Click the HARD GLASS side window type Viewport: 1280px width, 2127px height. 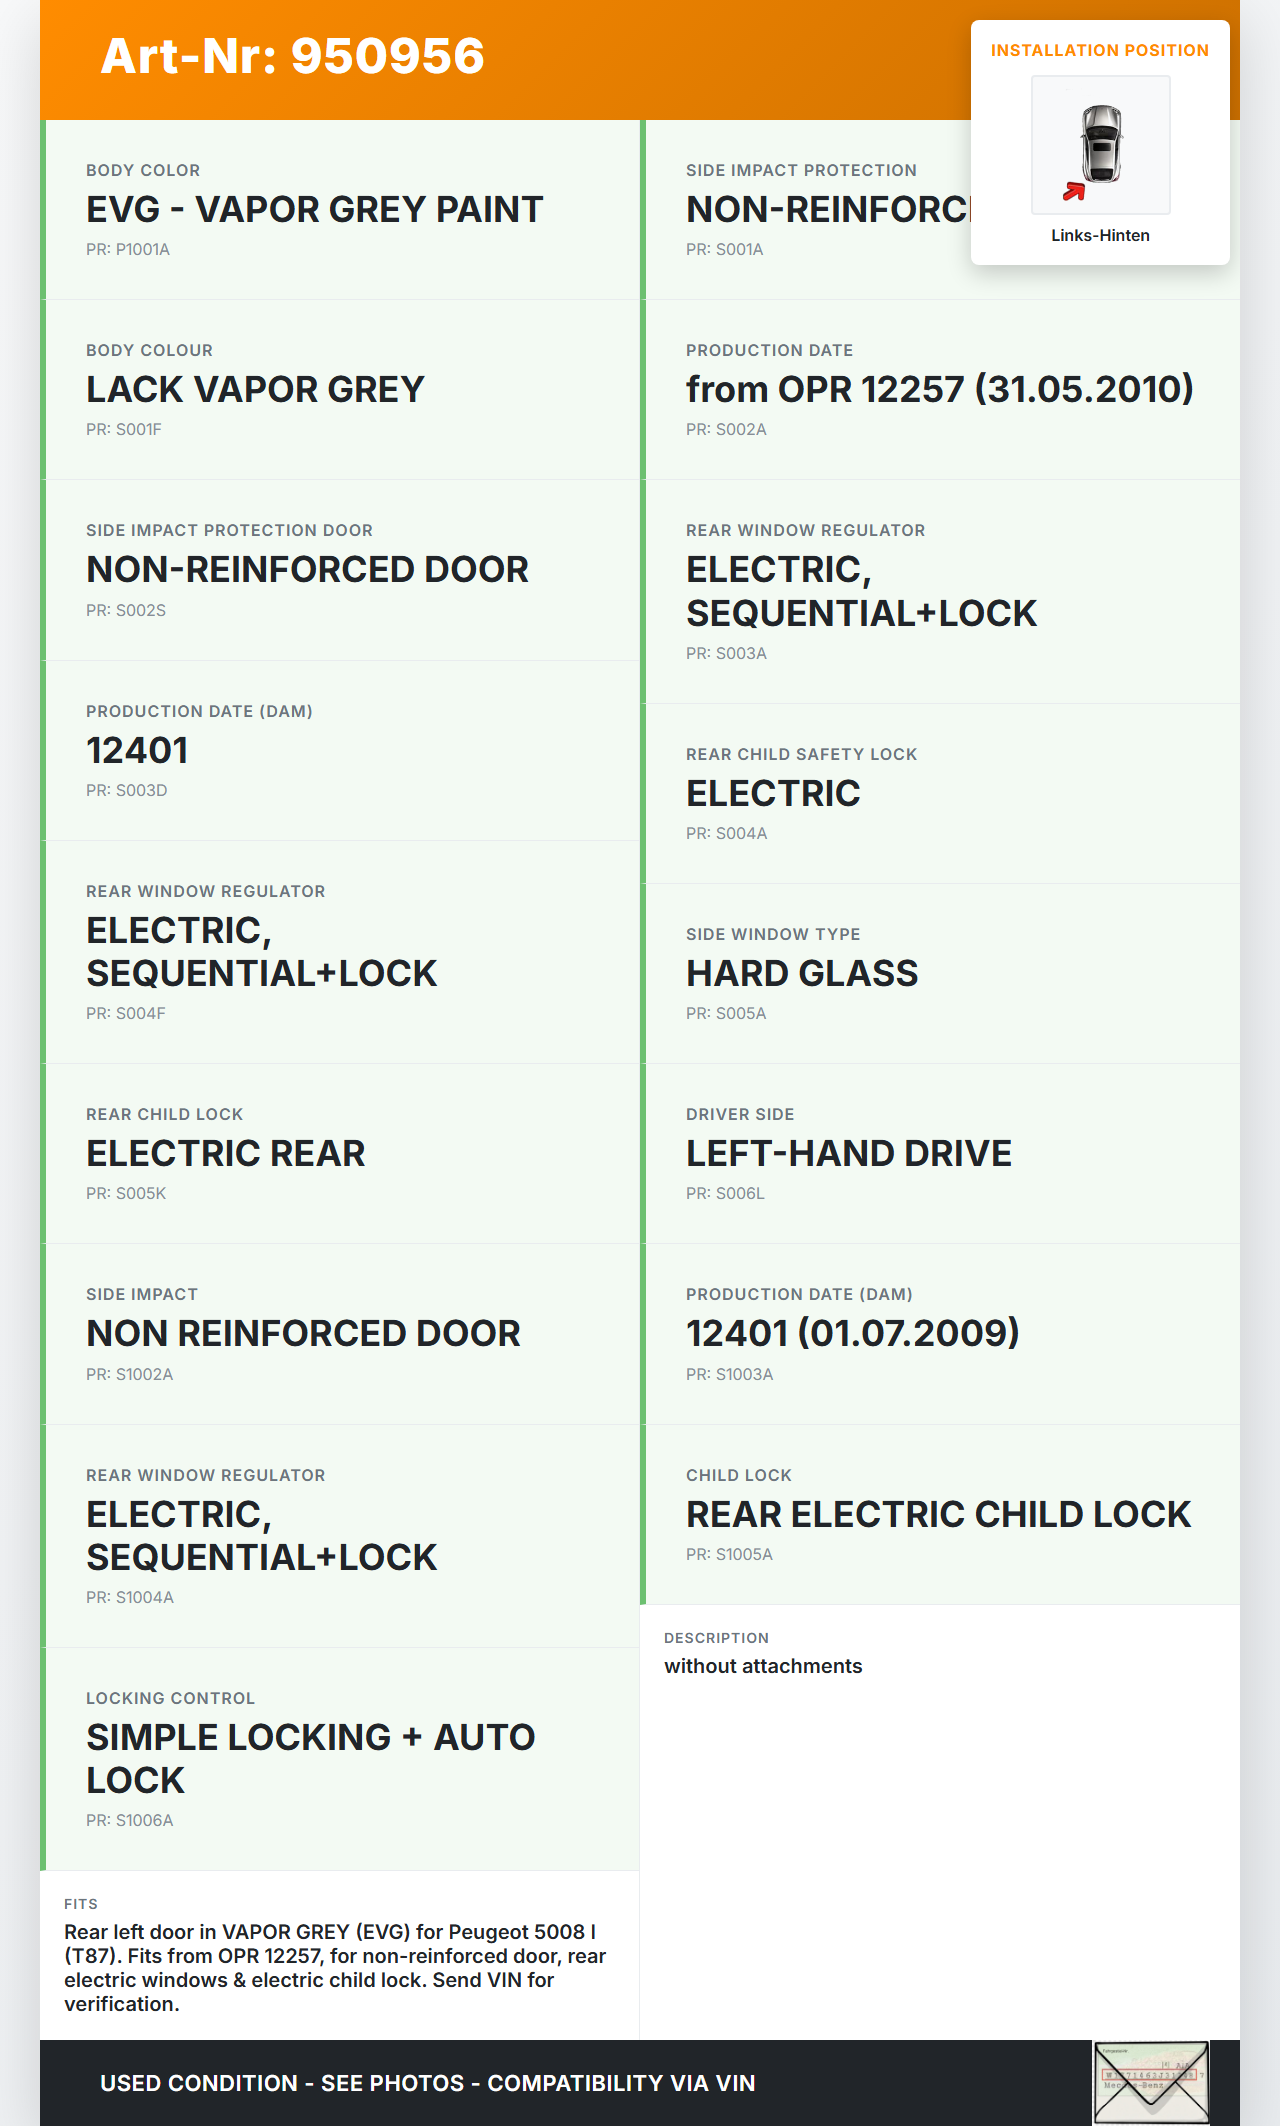(802, 974)
